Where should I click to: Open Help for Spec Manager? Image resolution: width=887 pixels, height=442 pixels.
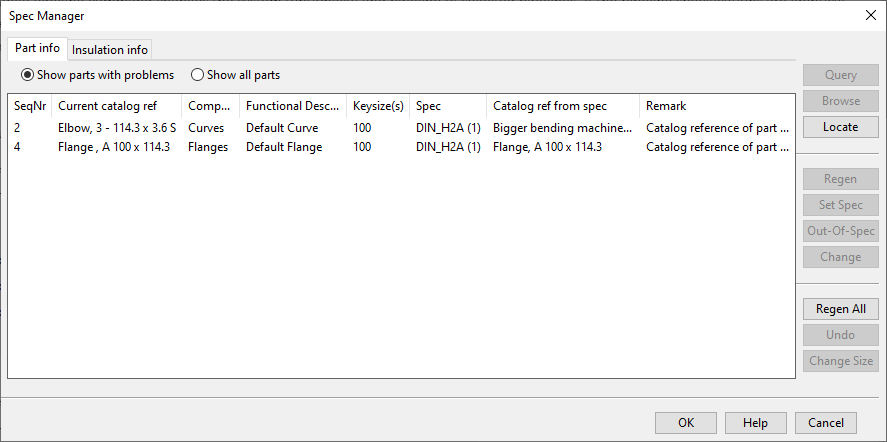(755, 423)
